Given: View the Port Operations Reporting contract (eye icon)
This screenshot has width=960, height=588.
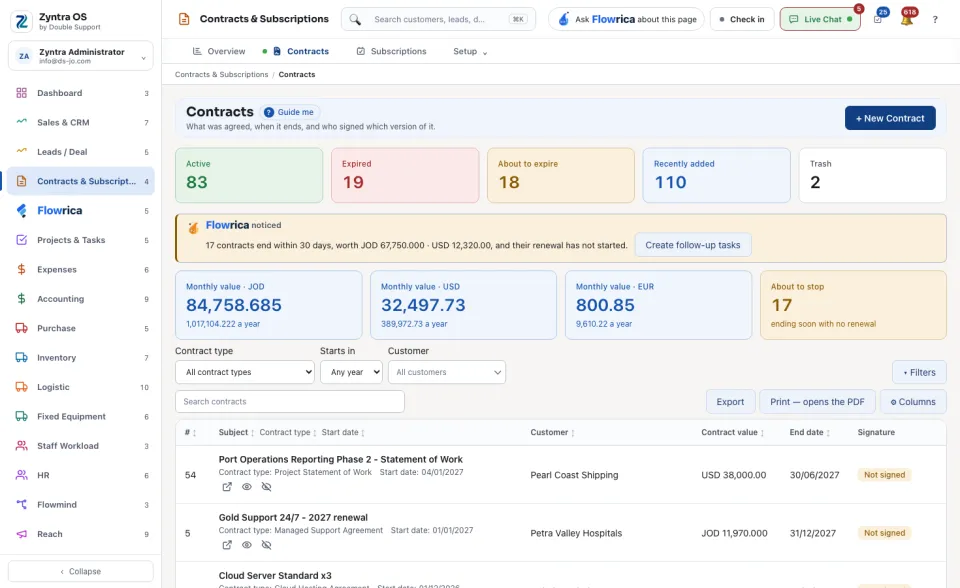Looking at the screenshot, I should point(247,487).
